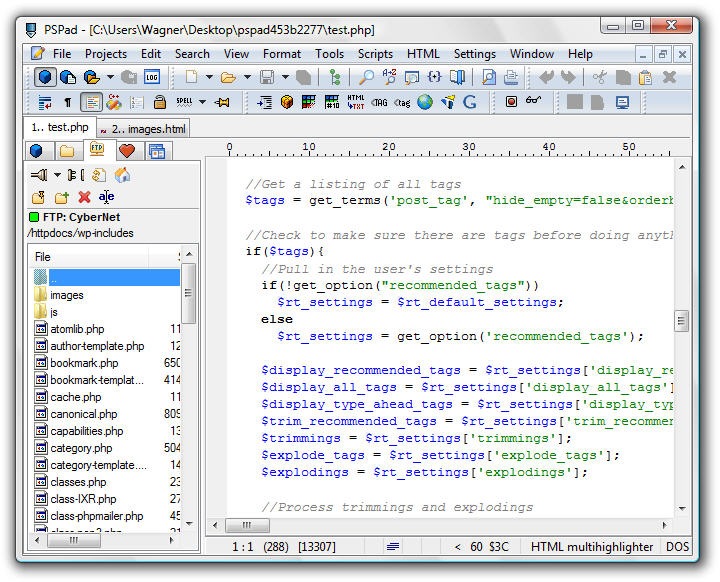Click the LOG window icon
720x582 pixels.
152,77
